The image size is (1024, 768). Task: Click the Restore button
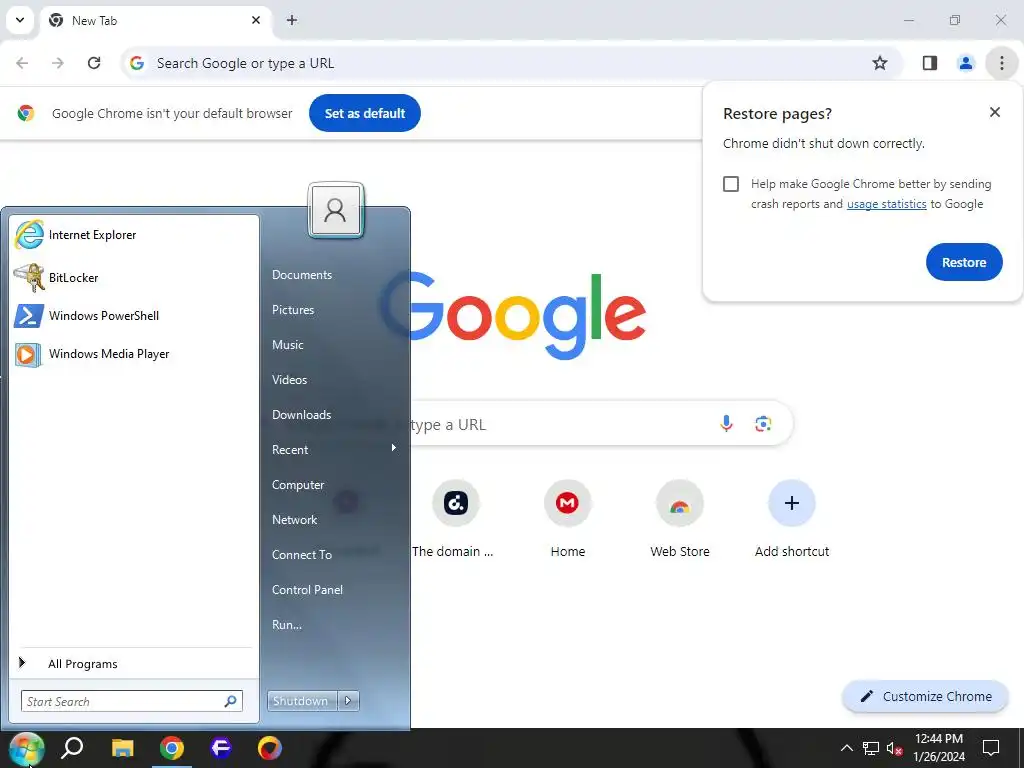click(964, 263)
